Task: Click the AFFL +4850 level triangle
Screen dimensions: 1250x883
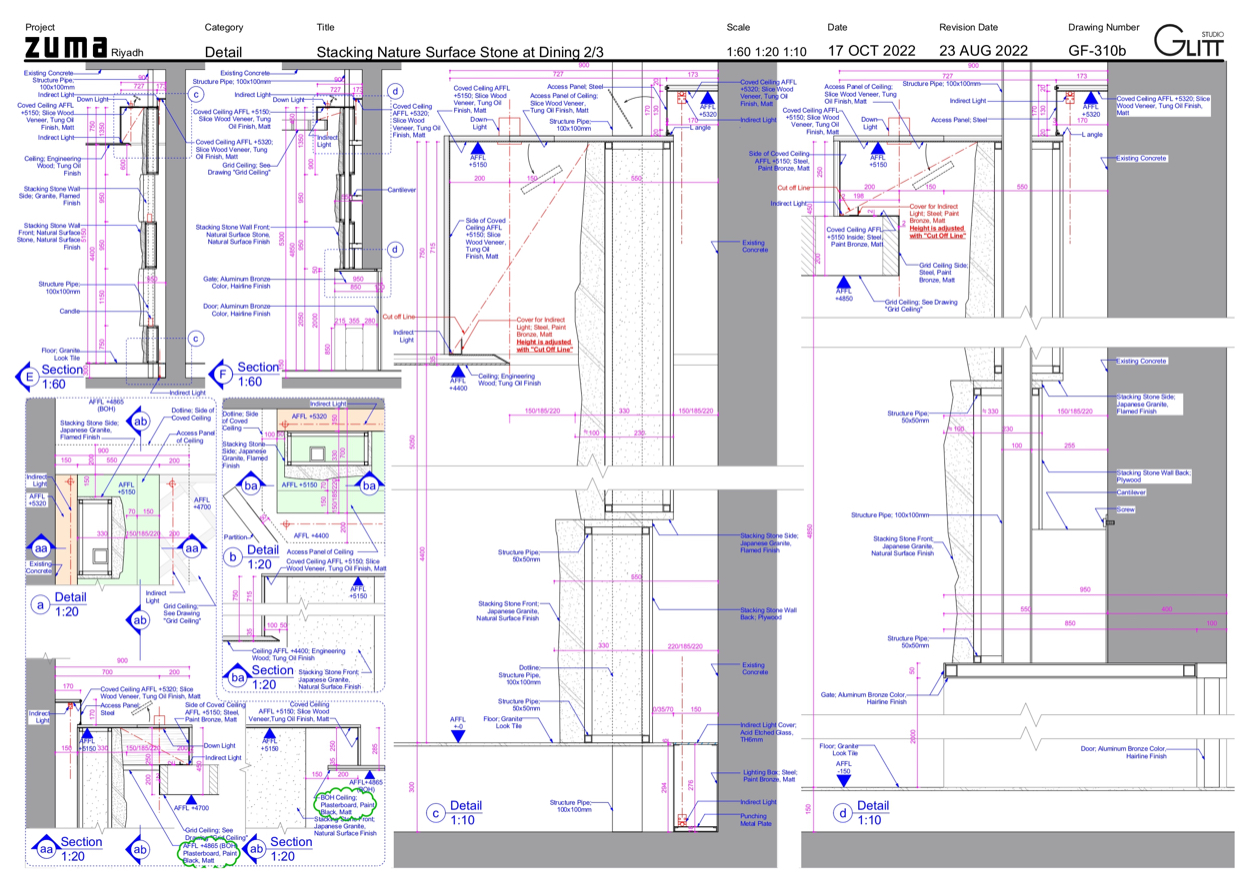Action: point(845,286)
